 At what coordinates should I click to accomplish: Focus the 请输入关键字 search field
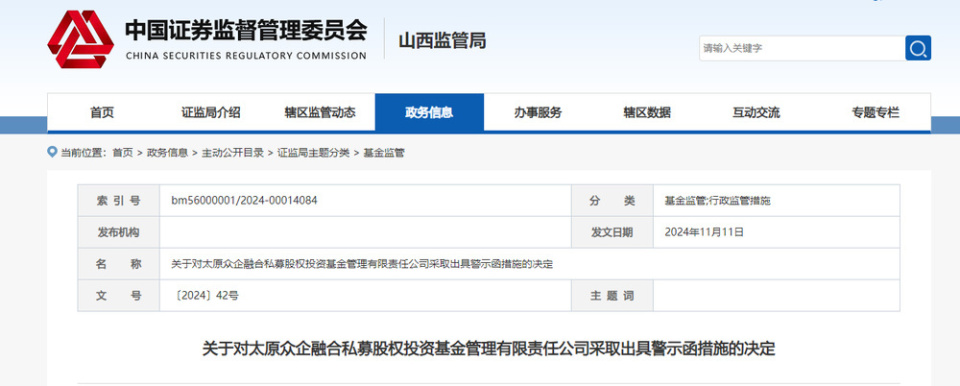(x=802, y=48)
